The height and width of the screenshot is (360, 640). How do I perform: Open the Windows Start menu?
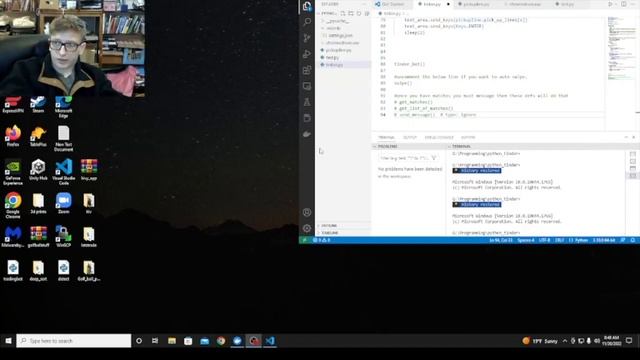[8, 341]
